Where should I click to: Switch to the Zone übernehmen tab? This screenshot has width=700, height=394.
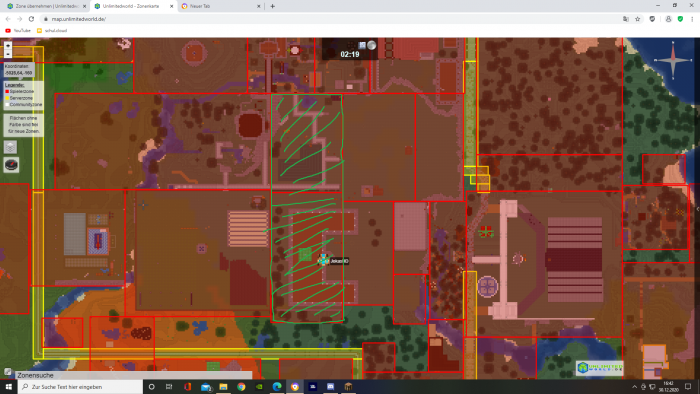[46, 6]
